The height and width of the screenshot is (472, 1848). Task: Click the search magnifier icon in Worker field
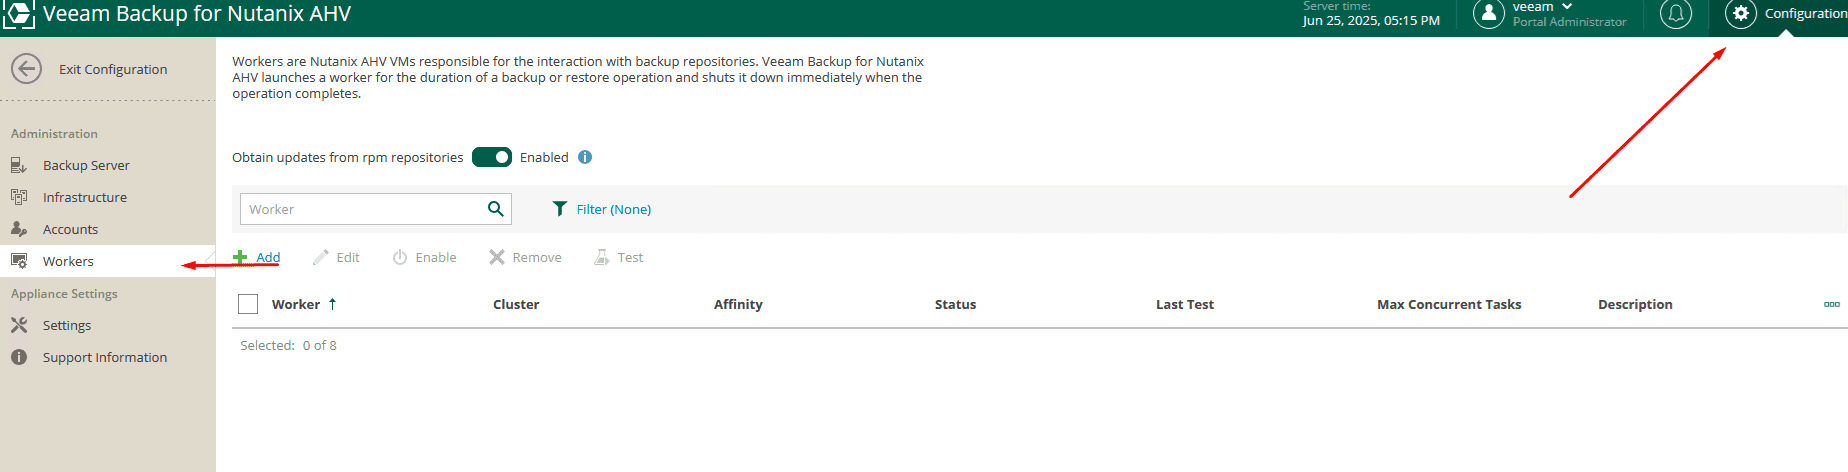(495, 209)
